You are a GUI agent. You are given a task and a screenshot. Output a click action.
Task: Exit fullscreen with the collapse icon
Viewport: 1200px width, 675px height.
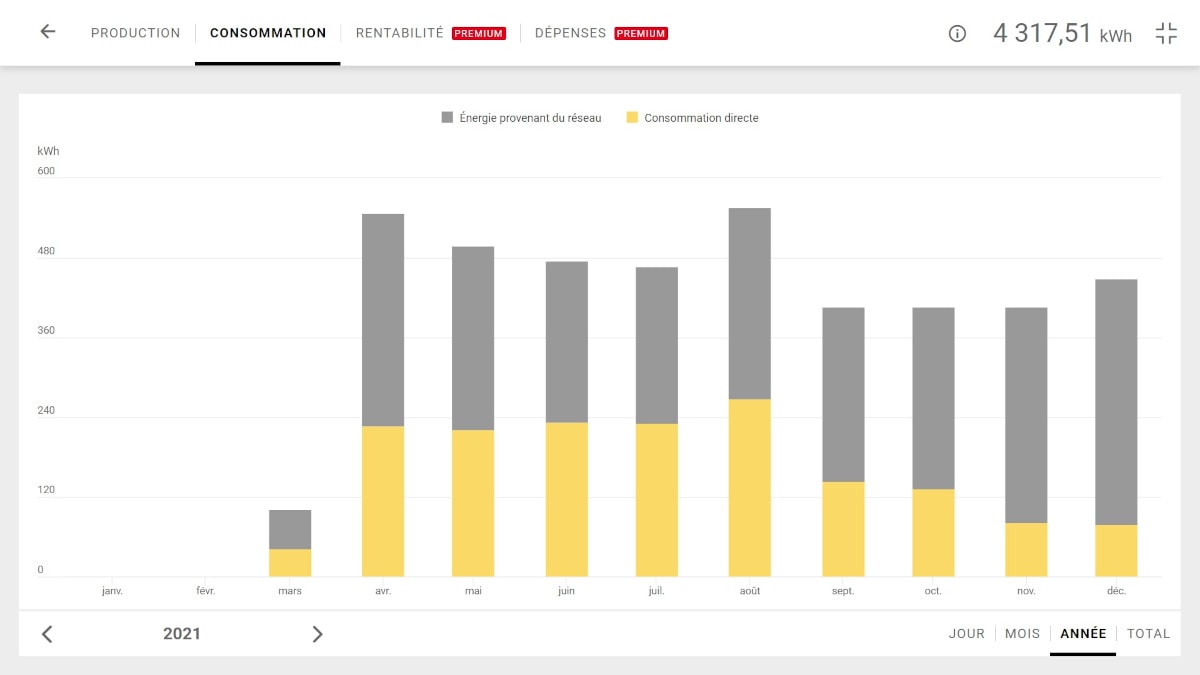point(1166,33)
